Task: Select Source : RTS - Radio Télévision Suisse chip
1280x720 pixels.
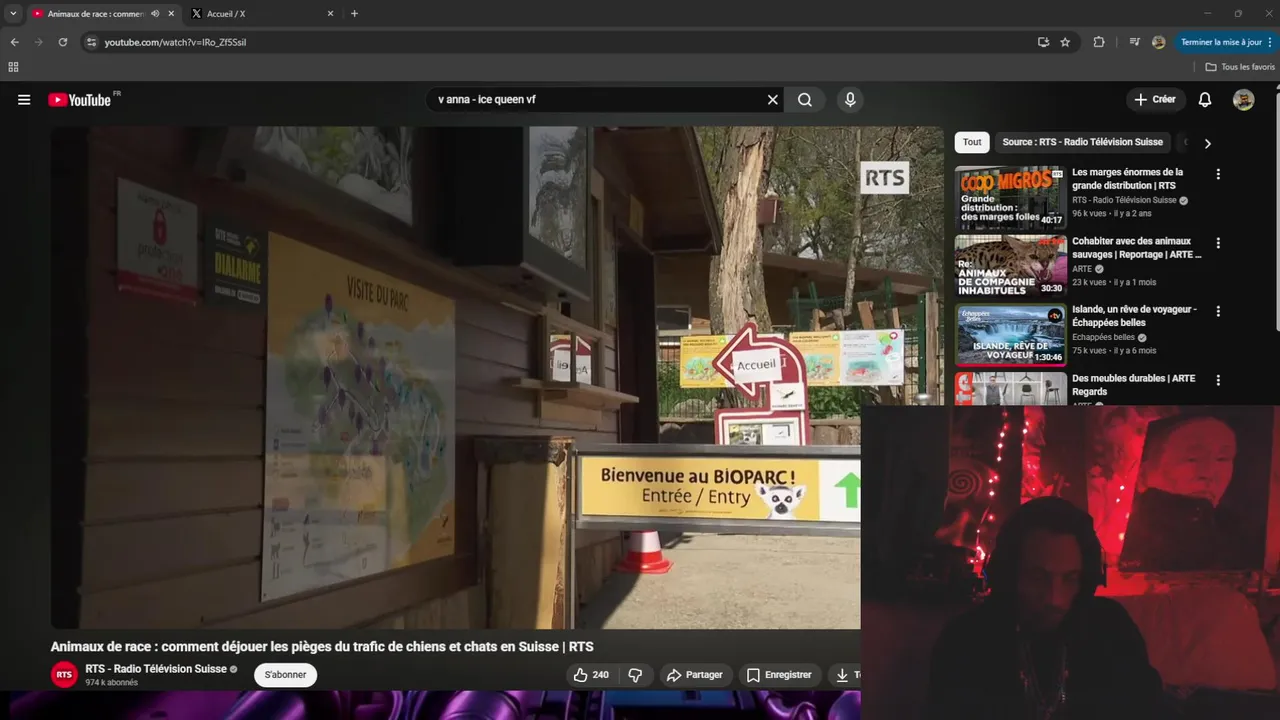Action: point(1083,142)
